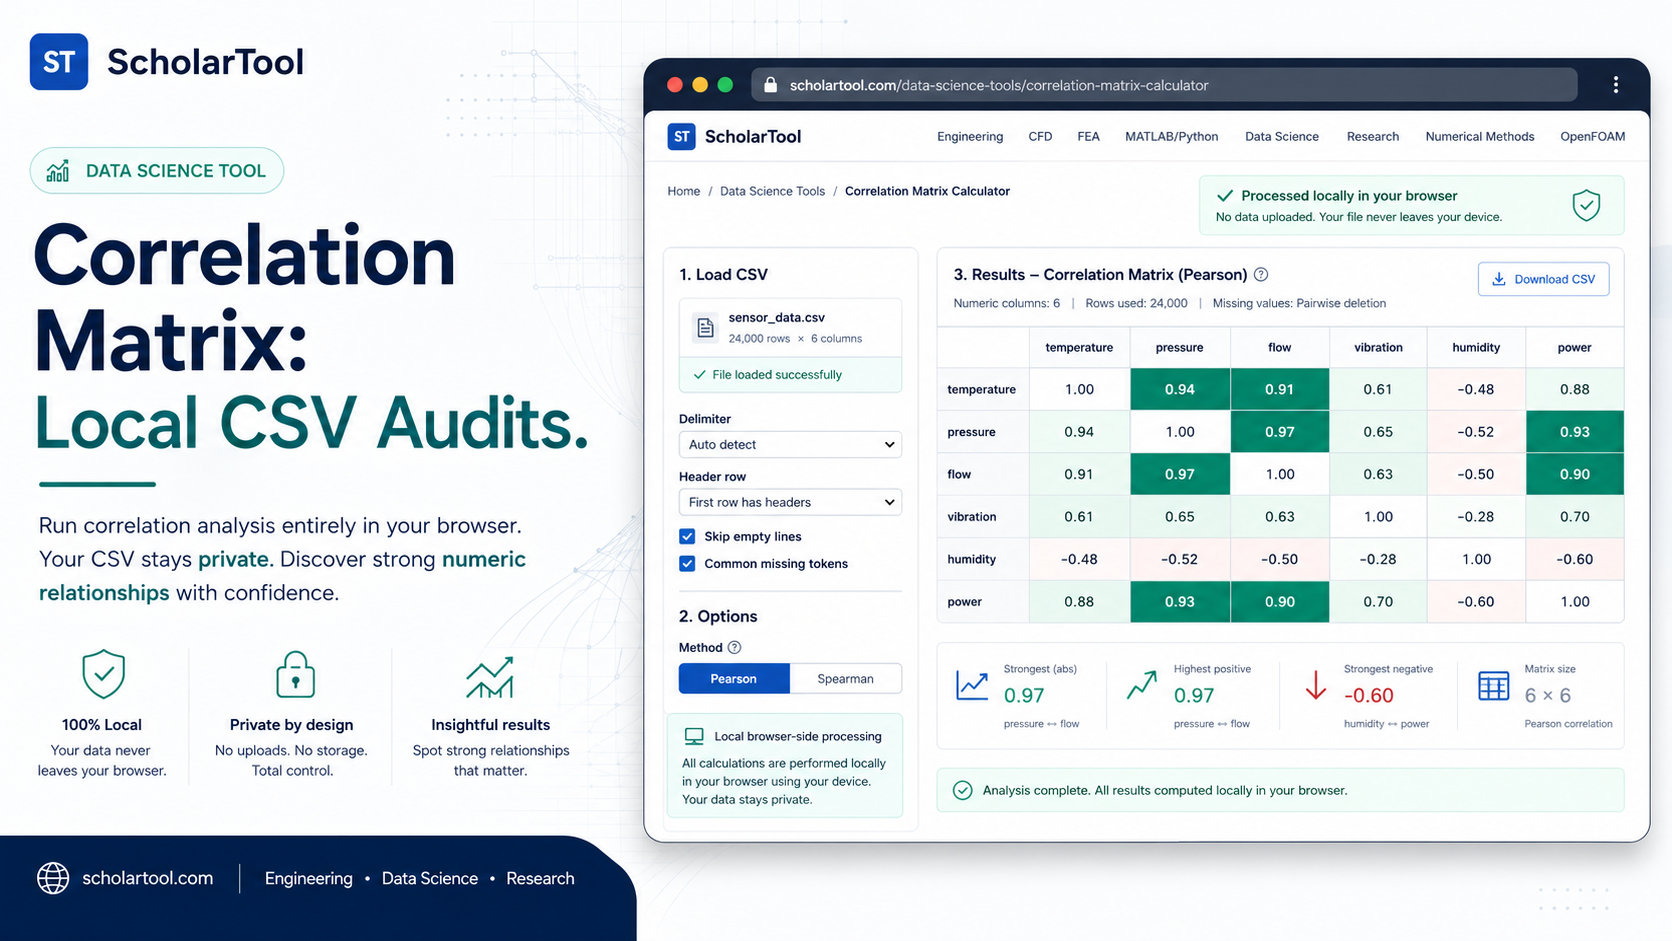Image resolution: width=1672 pixels, height=941 pixels.
Task: Click the checkmark beside Processed locally
Action: pos(1225,196)
